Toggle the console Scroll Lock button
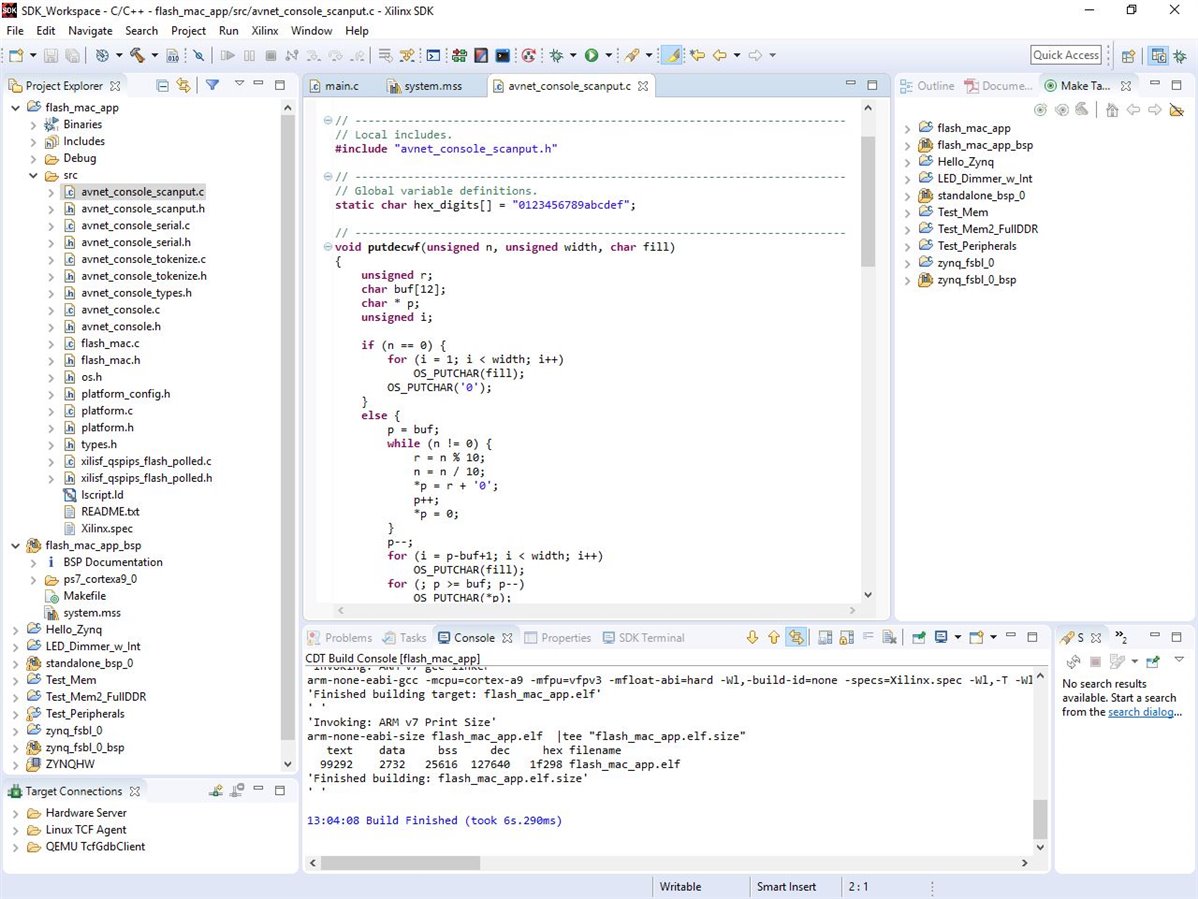 [846, 637]
